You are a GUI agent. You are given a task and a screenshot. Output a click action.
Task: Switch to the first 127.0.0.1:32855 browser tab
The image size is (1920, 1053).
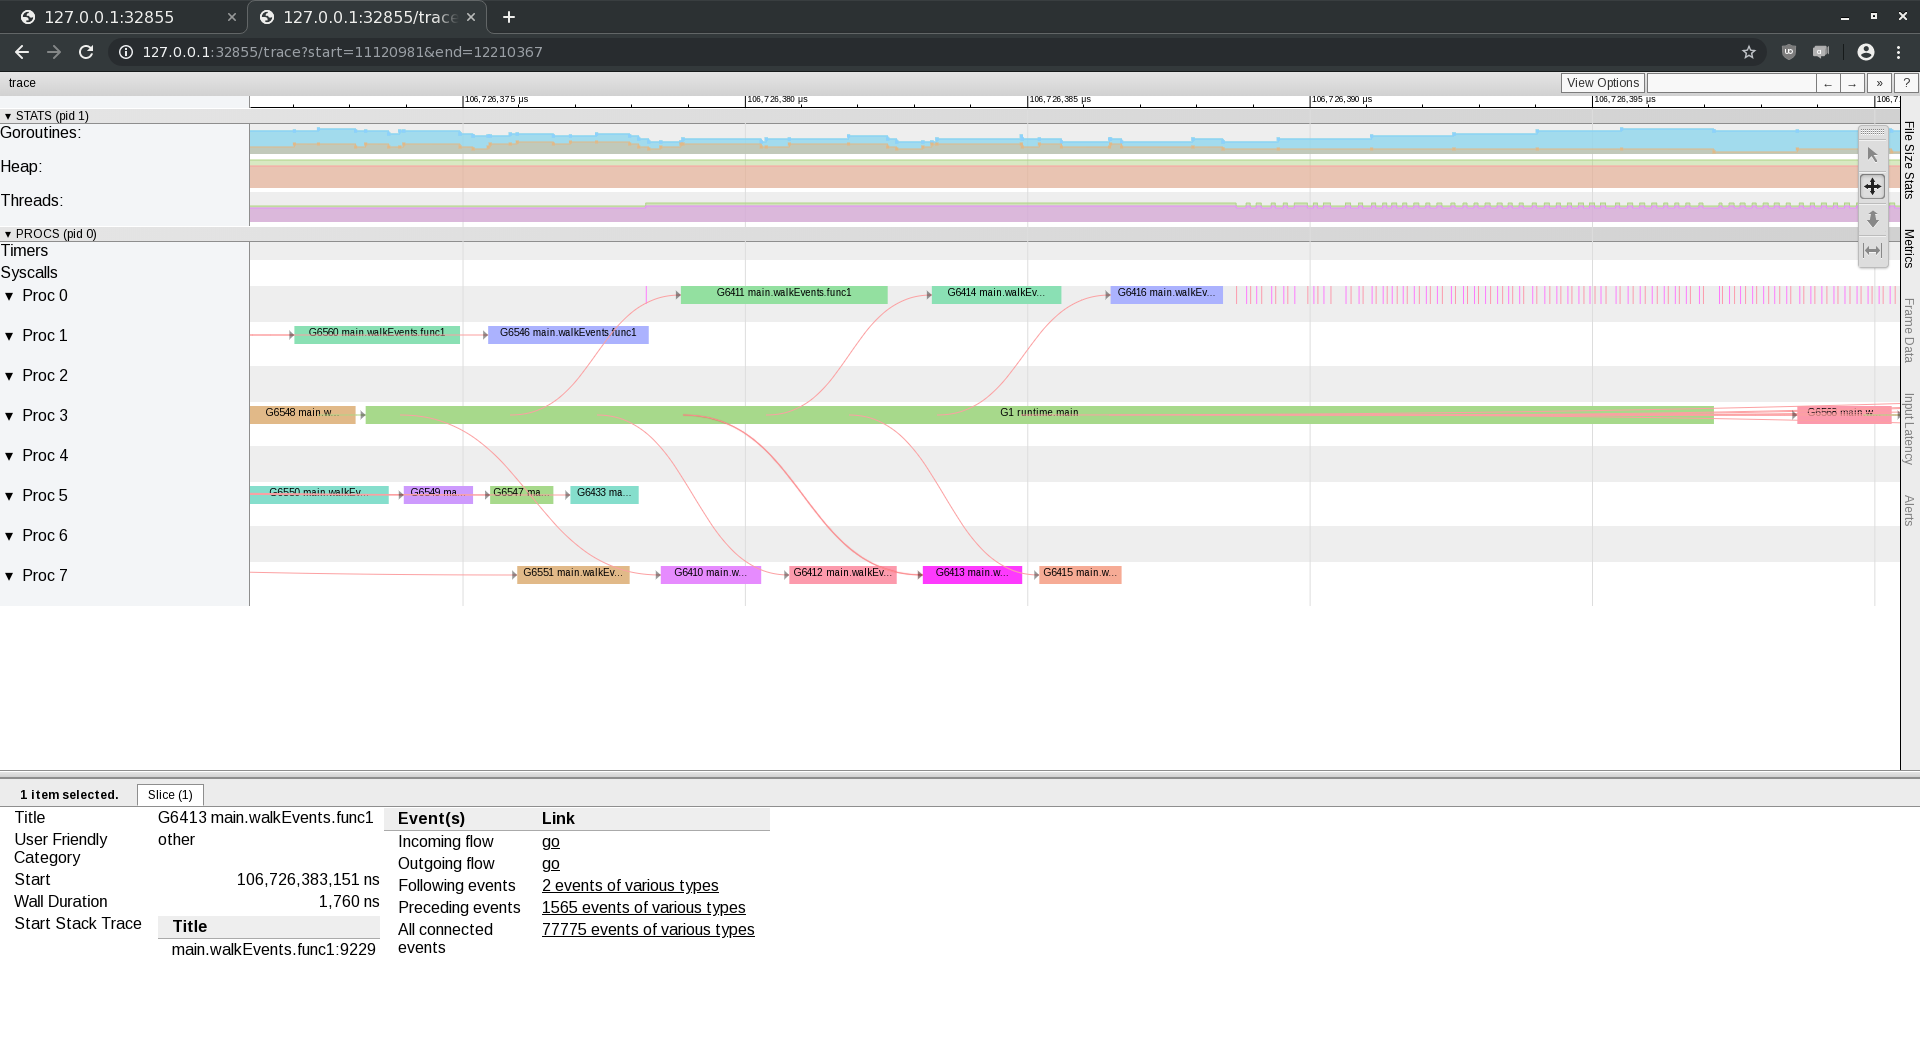click(125, 17)
